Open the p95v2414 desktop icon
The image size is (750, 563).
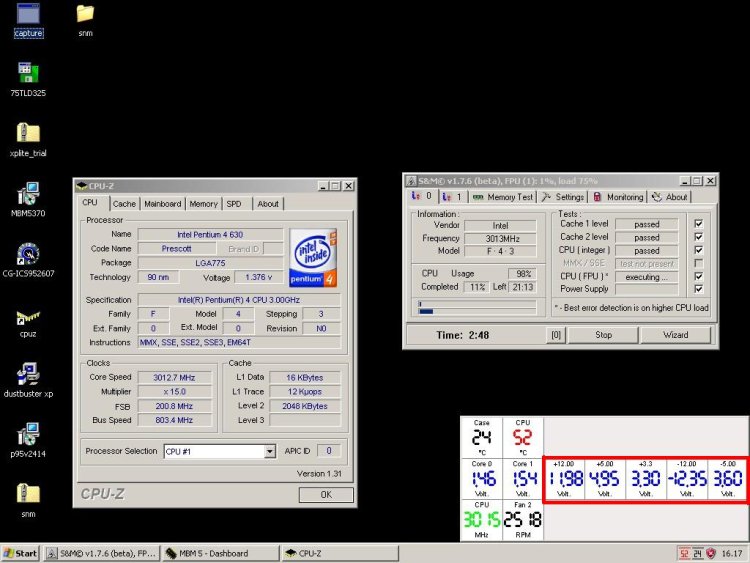point(28,434)
